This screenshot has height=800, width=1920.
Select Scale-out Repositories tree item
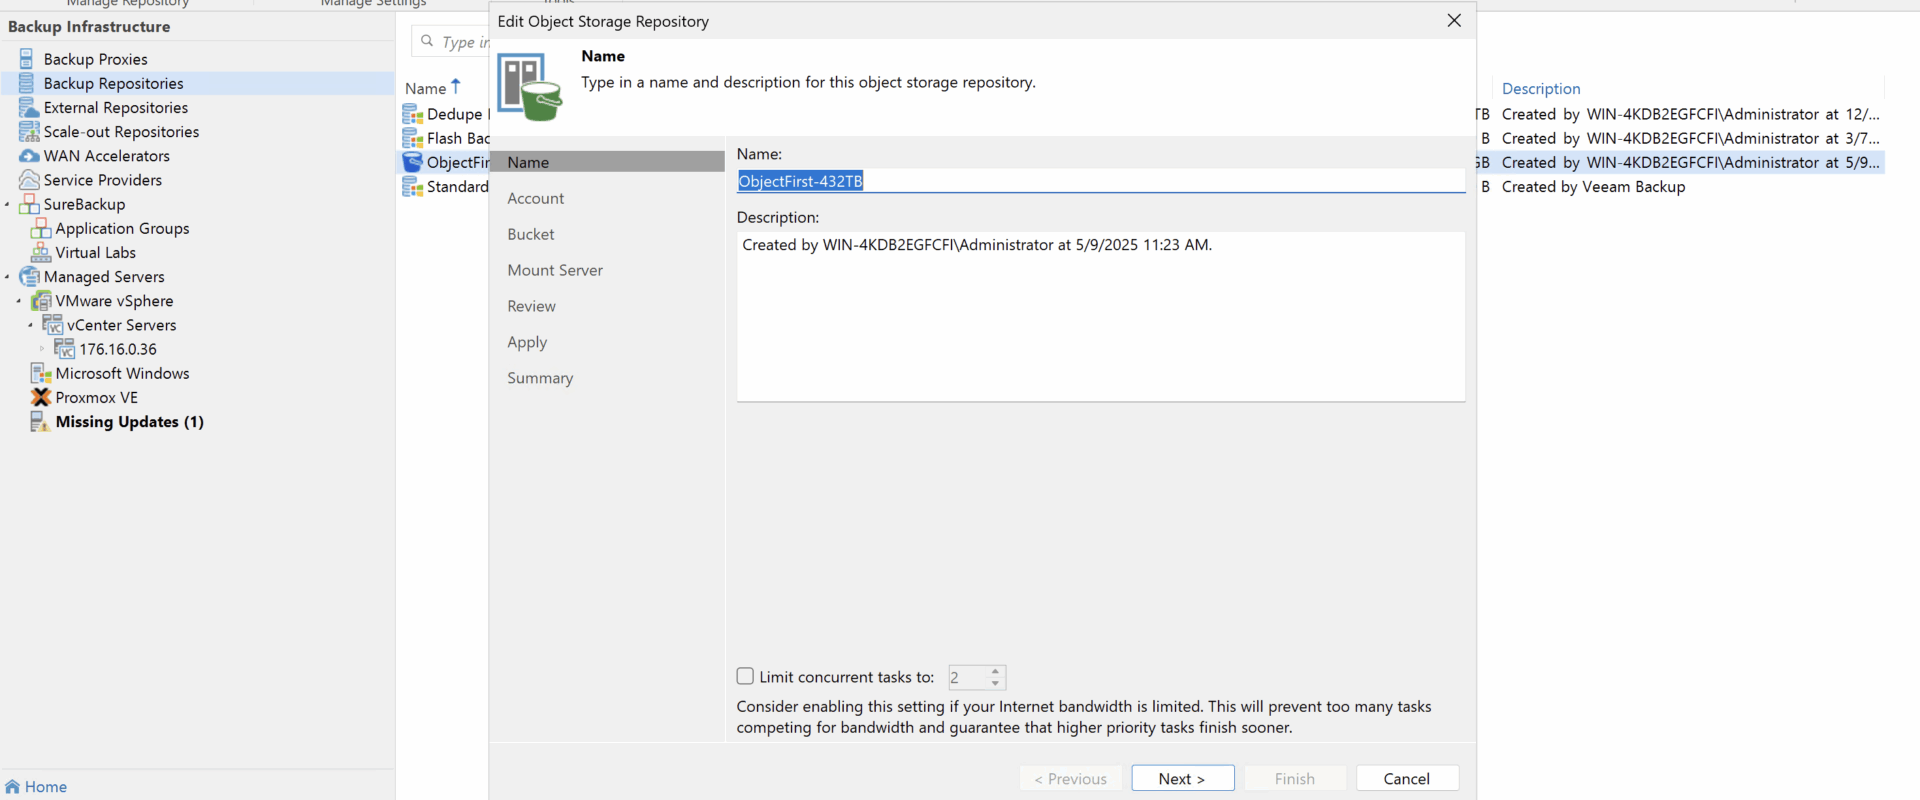[121, 131]
